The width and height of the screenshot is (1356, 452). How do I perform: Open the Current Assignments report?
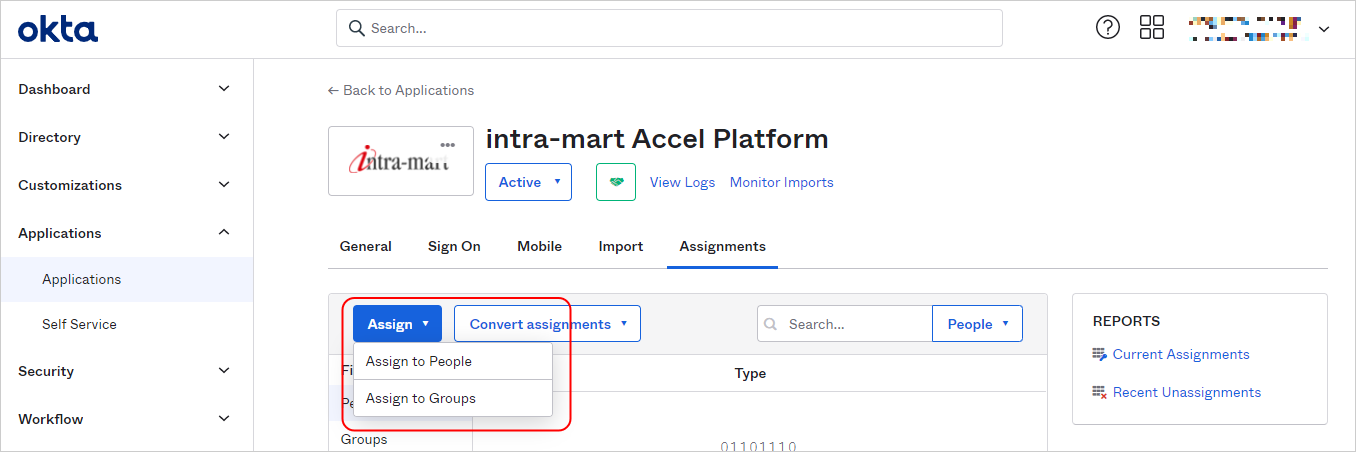click(1180, 354)
